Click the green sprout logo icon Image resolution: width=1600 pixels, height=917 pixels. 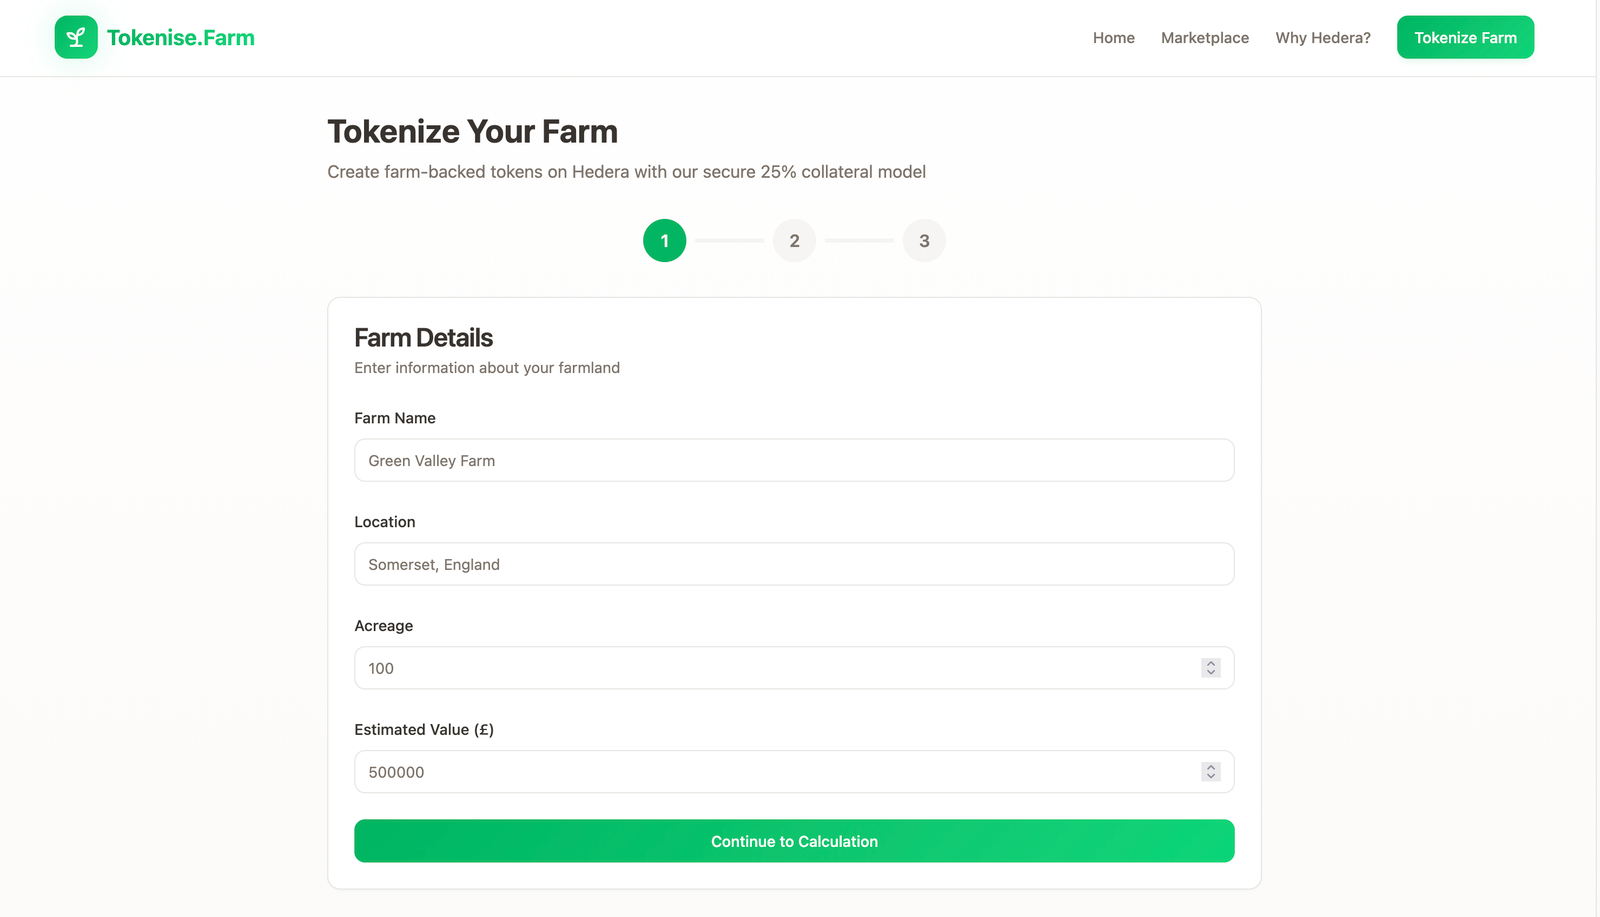tap(76, 38)
